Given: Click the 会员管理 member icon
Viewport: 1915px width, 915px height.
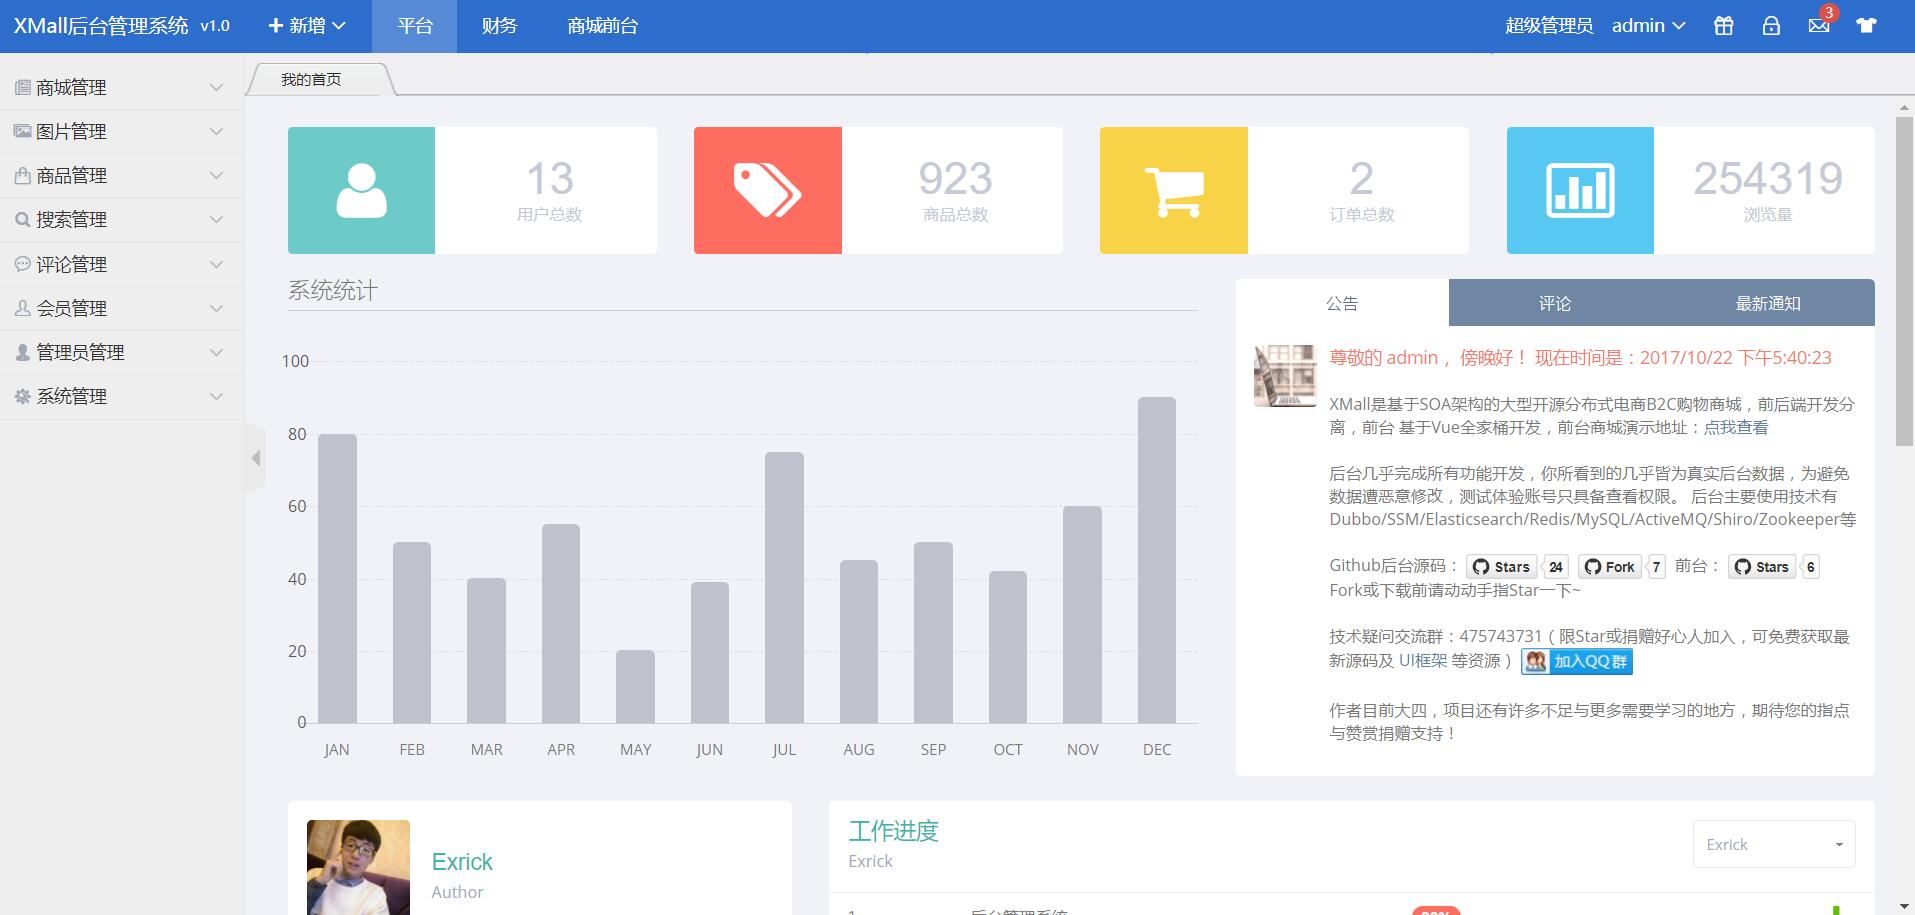Looking at the screenshot, I should (22, 308).
